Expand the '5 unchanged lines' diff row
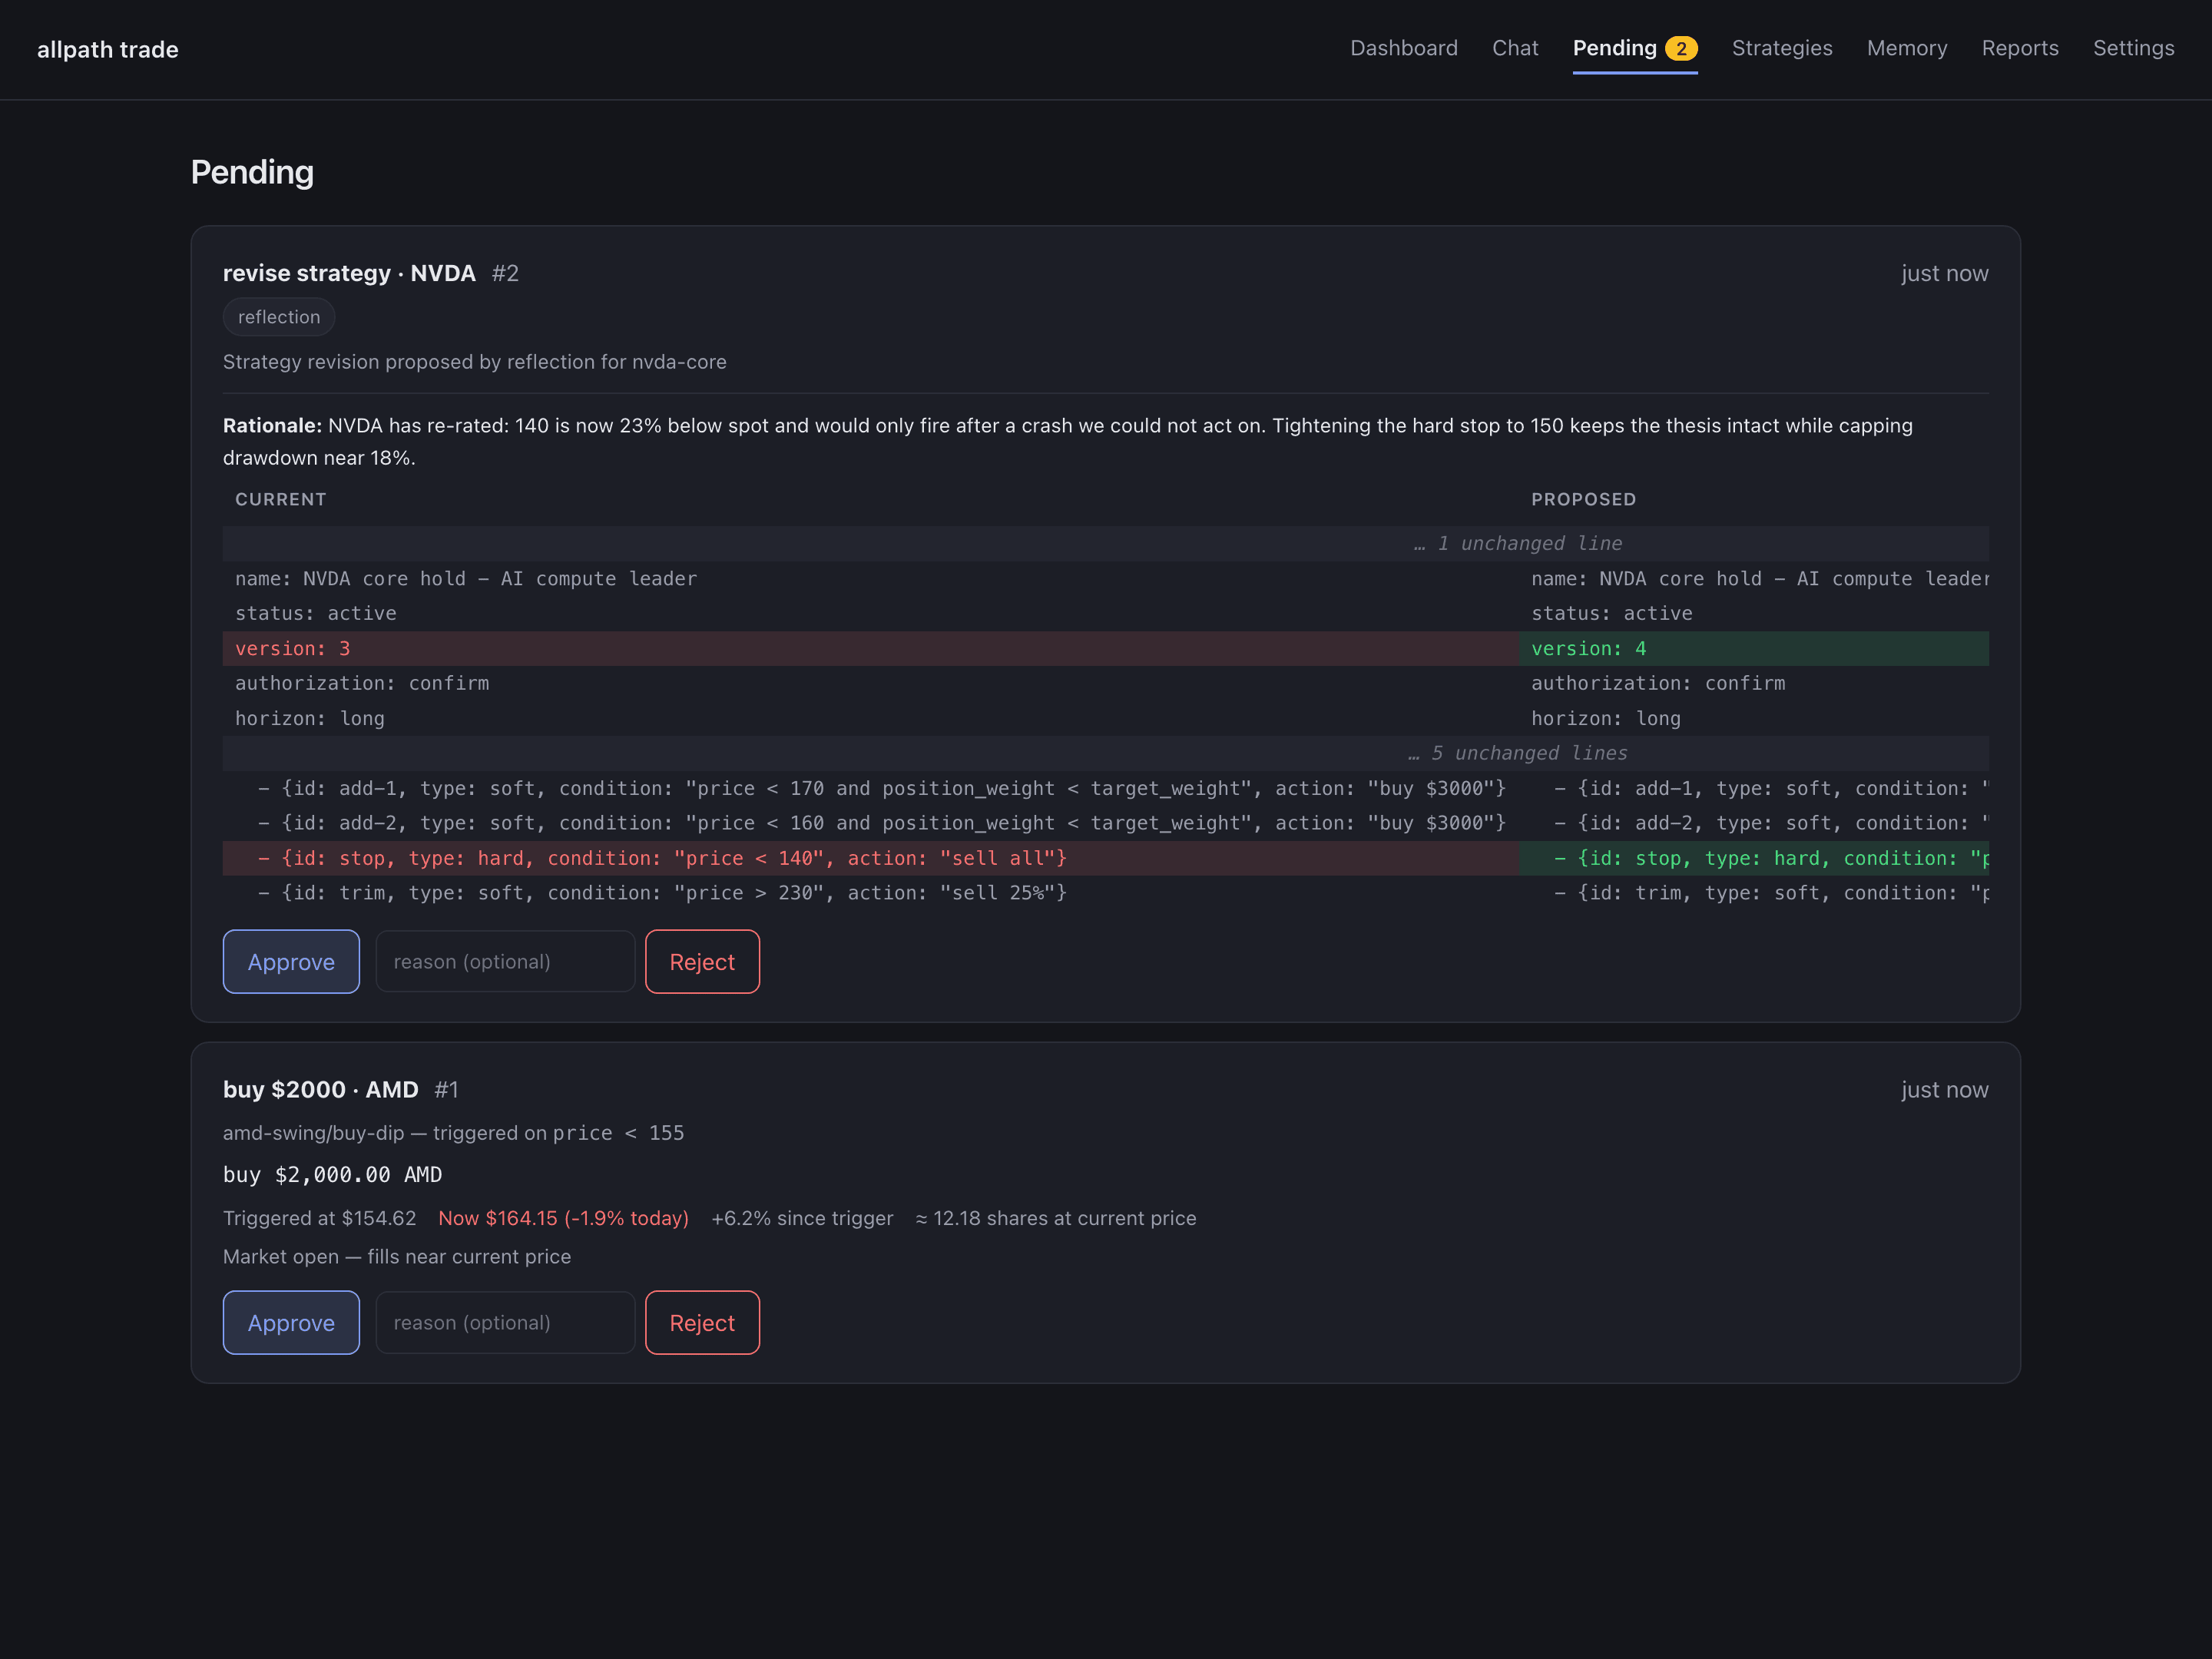2212x1659 pixels. pos(1105,753)
